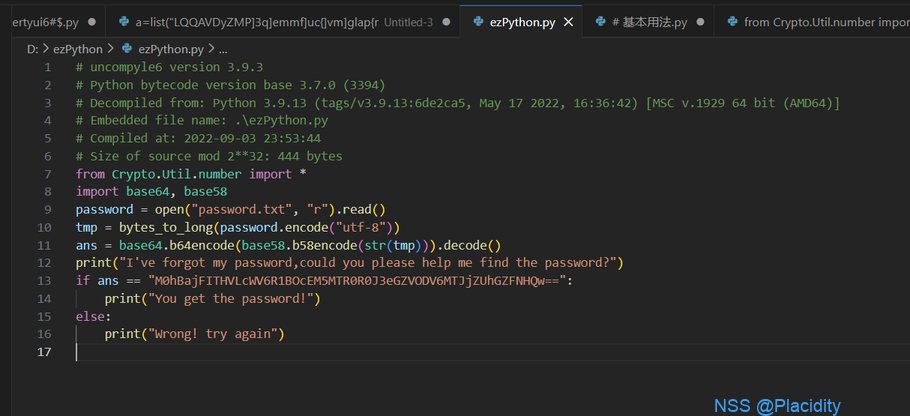Click the 'tmp = bytes_to_long' line

pyautogui.click(x=238, y=227)
